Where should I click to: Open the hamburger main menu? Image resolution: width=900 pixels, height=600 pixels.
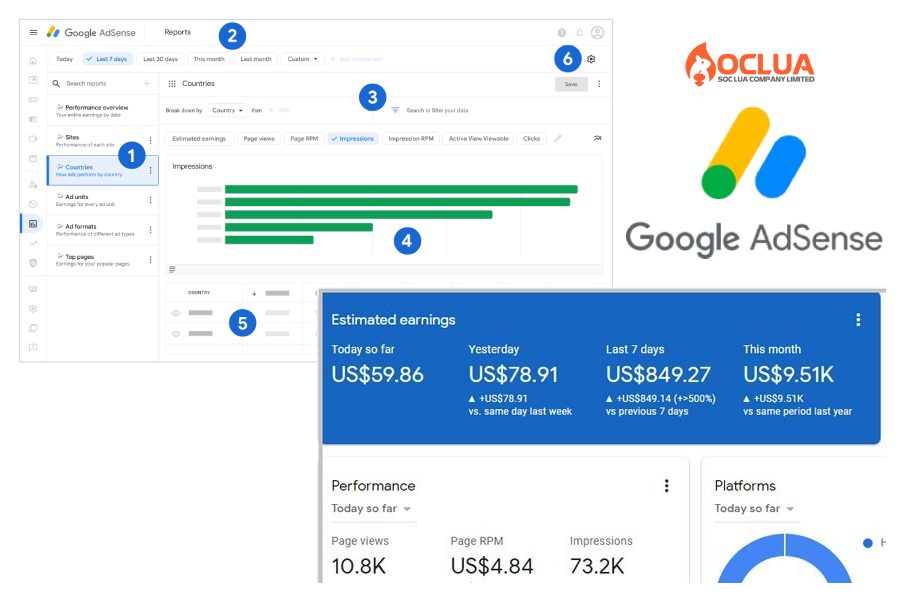tap(33, 33)
